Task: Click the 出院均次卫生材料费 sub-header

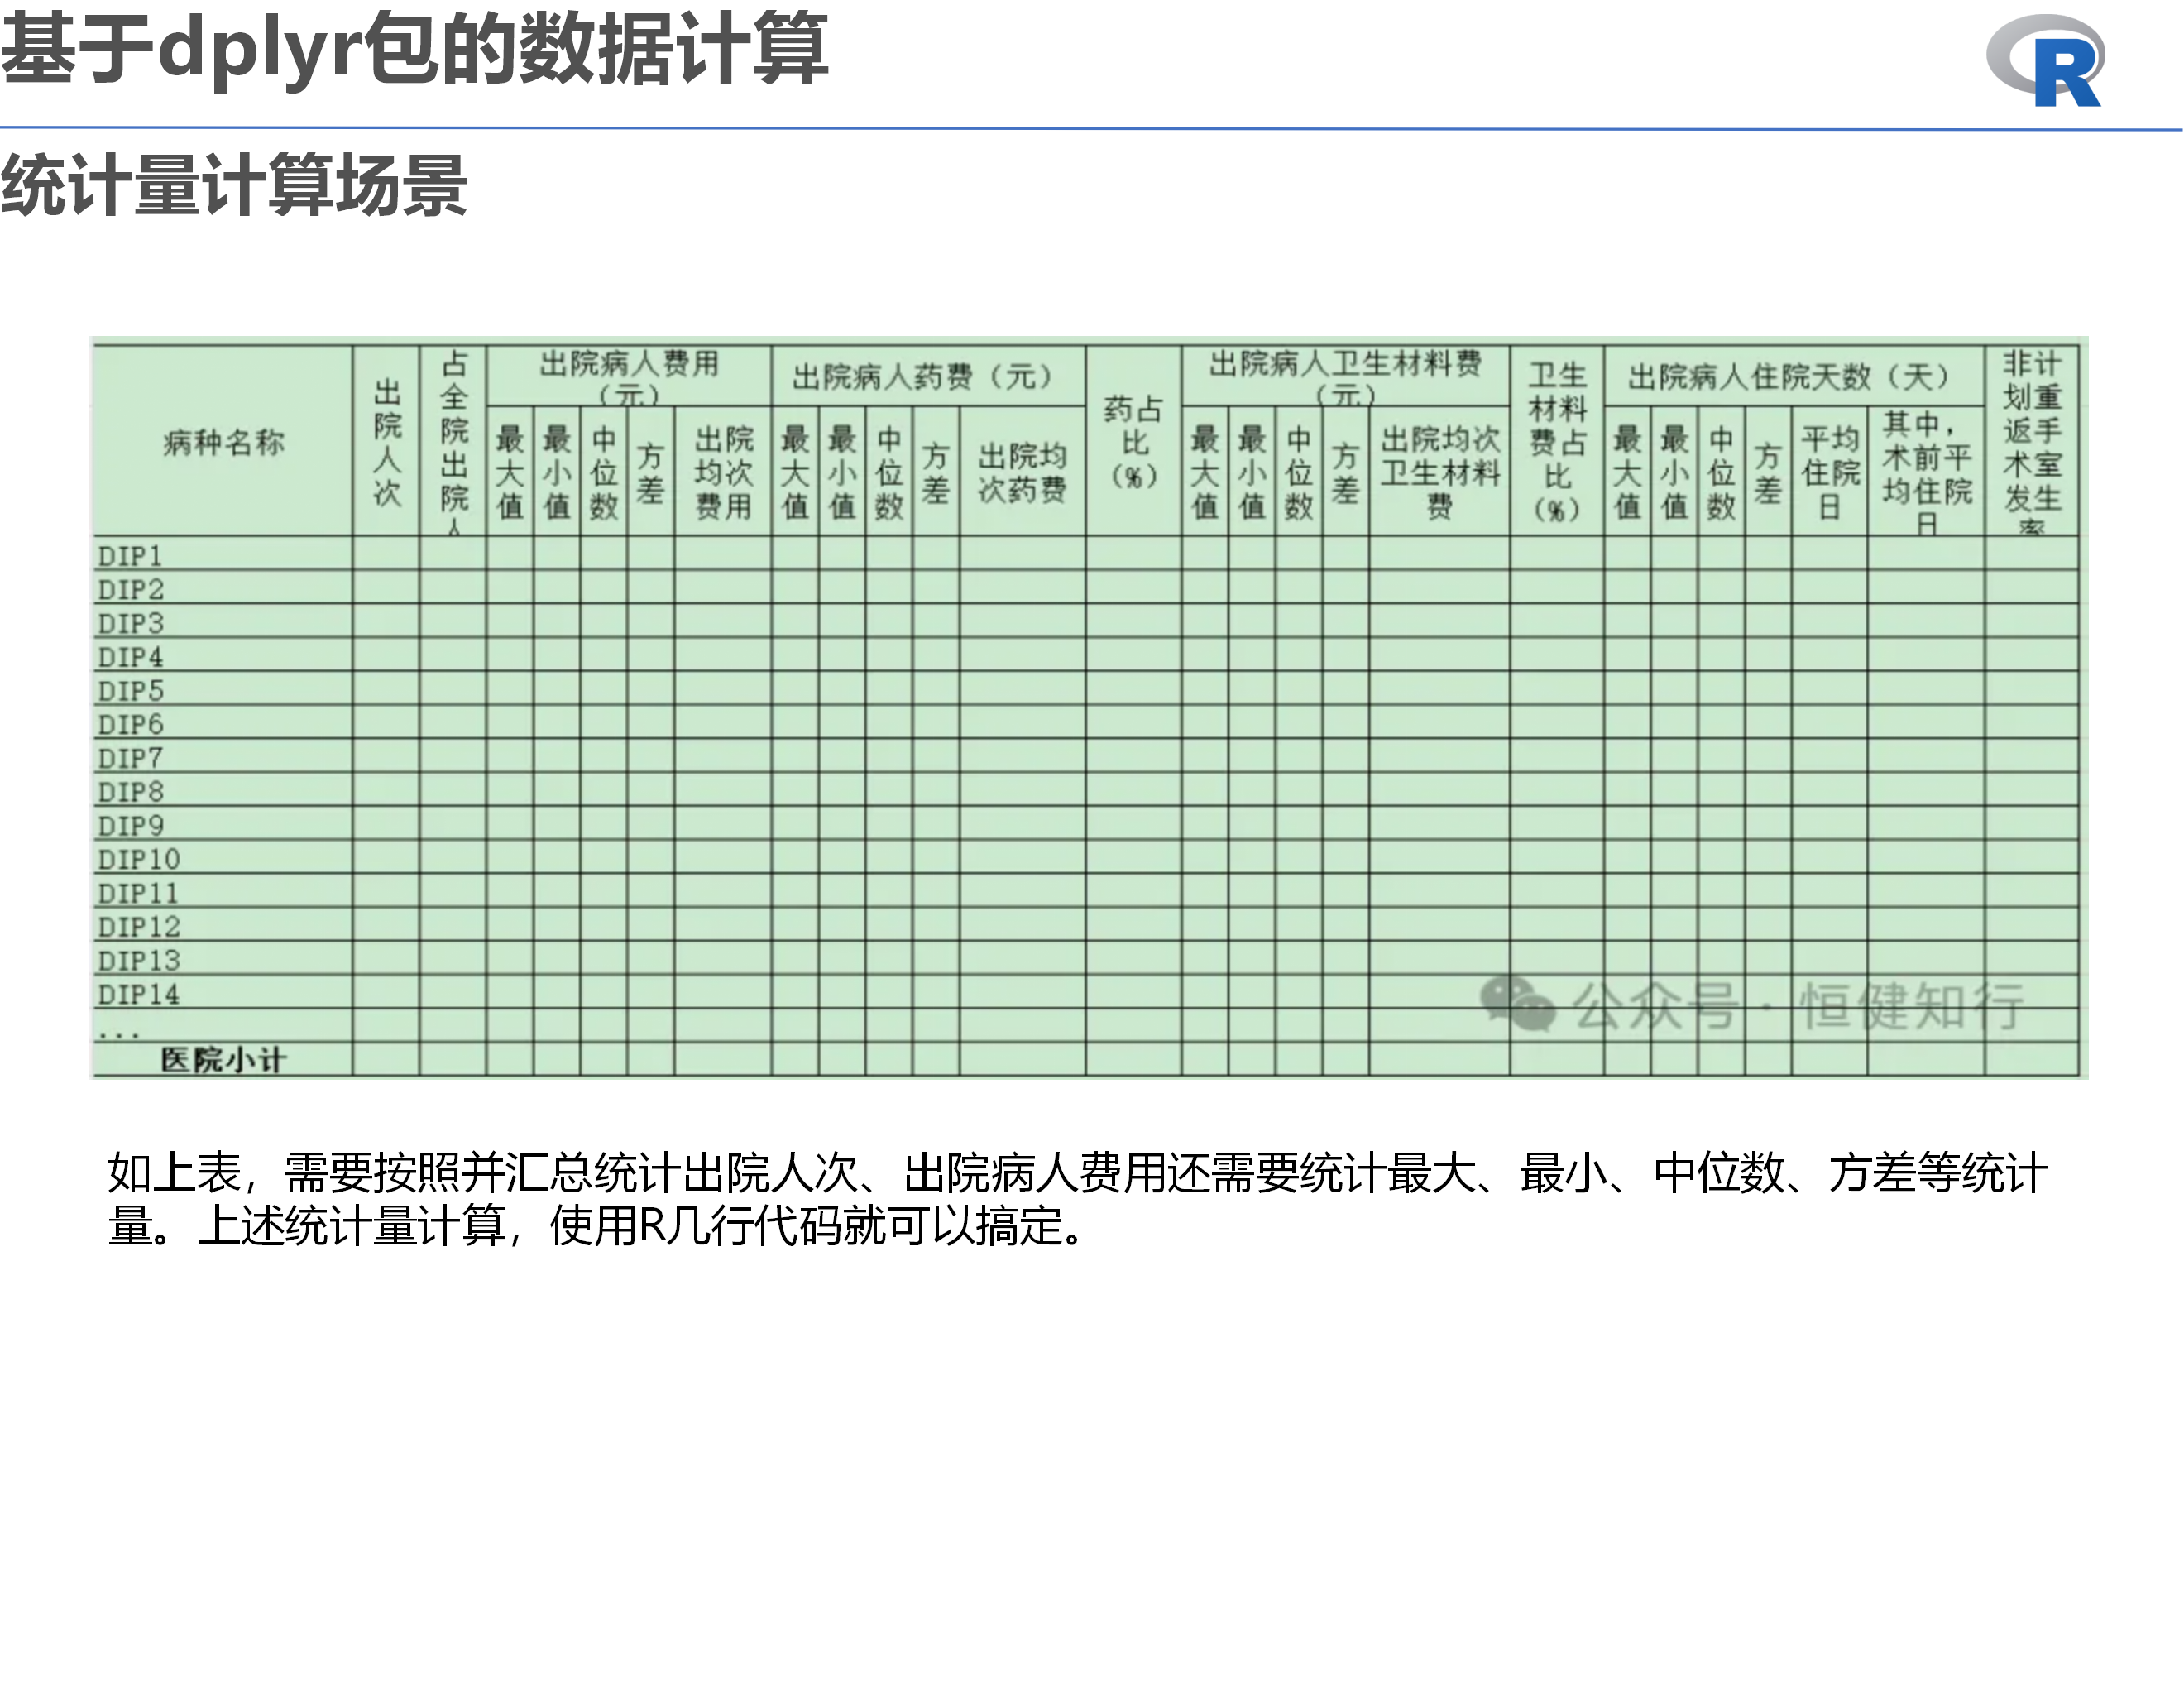Action: tap(1439, 471)
